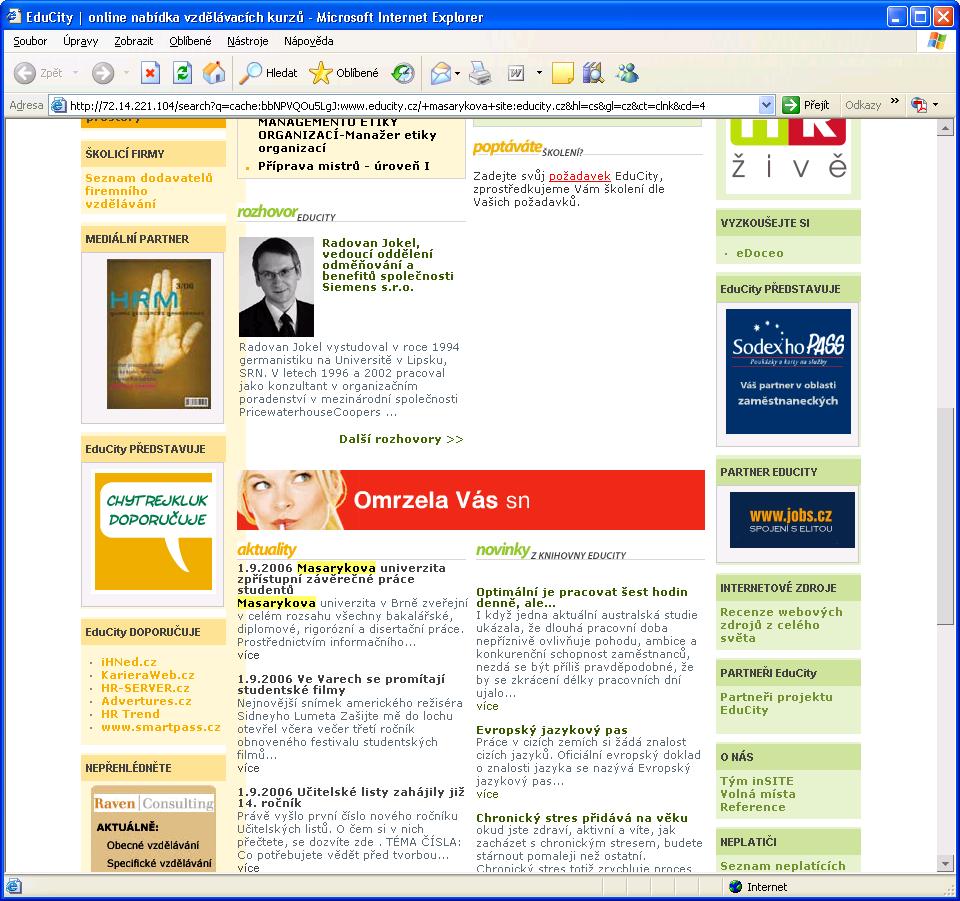This screenshot has height=901, width=960.
Task: Click the Chytrejkluk doporučuje banner
Action: tap(153, 531)
